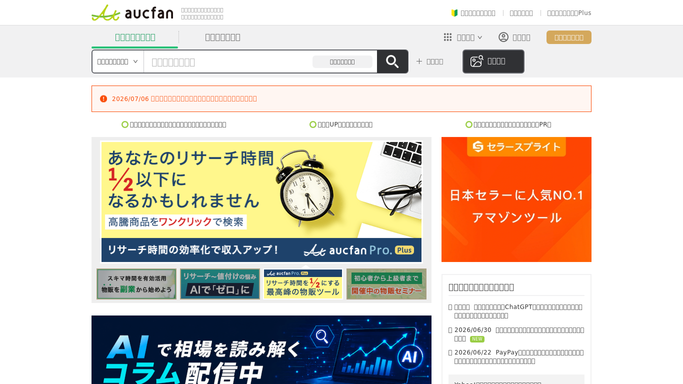Open the セラースプライト orange advertisement
This screenshot has width=683, height=384.
coord(516,199)
